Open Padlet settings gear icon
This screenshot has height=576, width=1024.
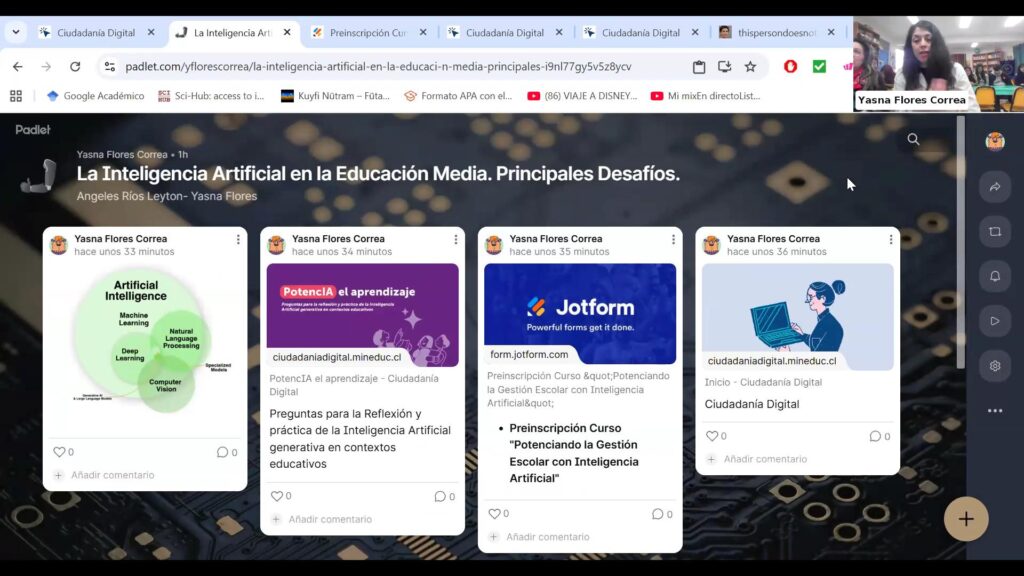[x=995, y=366]
